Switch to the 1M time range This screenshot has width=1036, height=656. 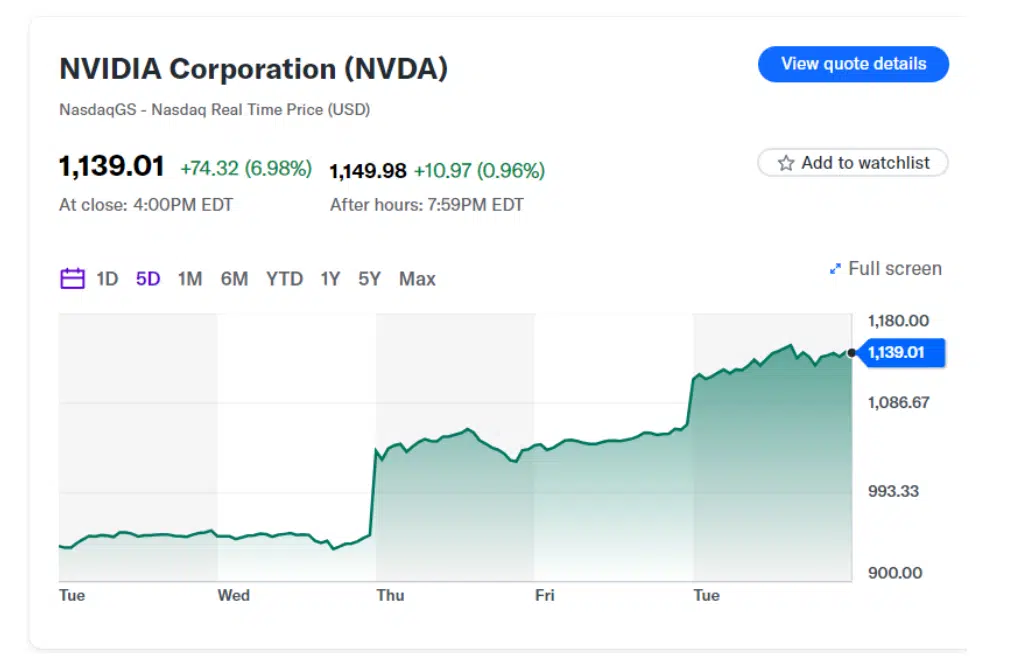tap(188, 279)
